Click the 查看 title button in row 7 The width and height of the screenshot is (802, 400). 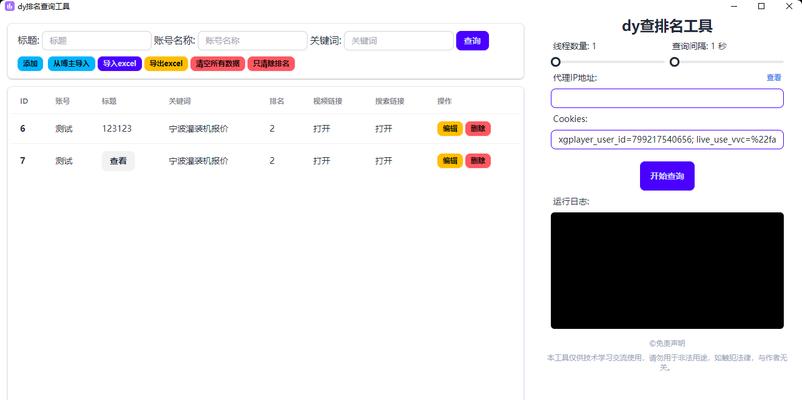[x=118, y=161]
